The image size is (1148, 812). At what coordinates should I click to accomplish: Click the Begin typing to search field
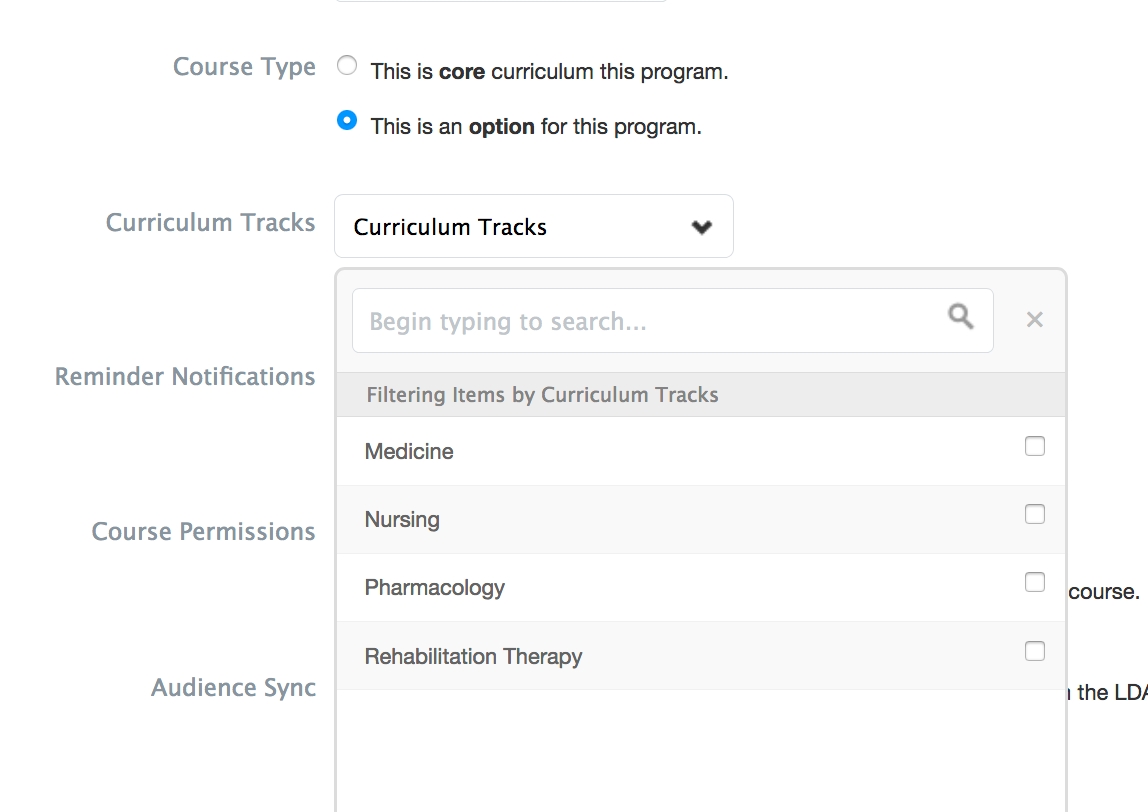[x=650, y=321]
